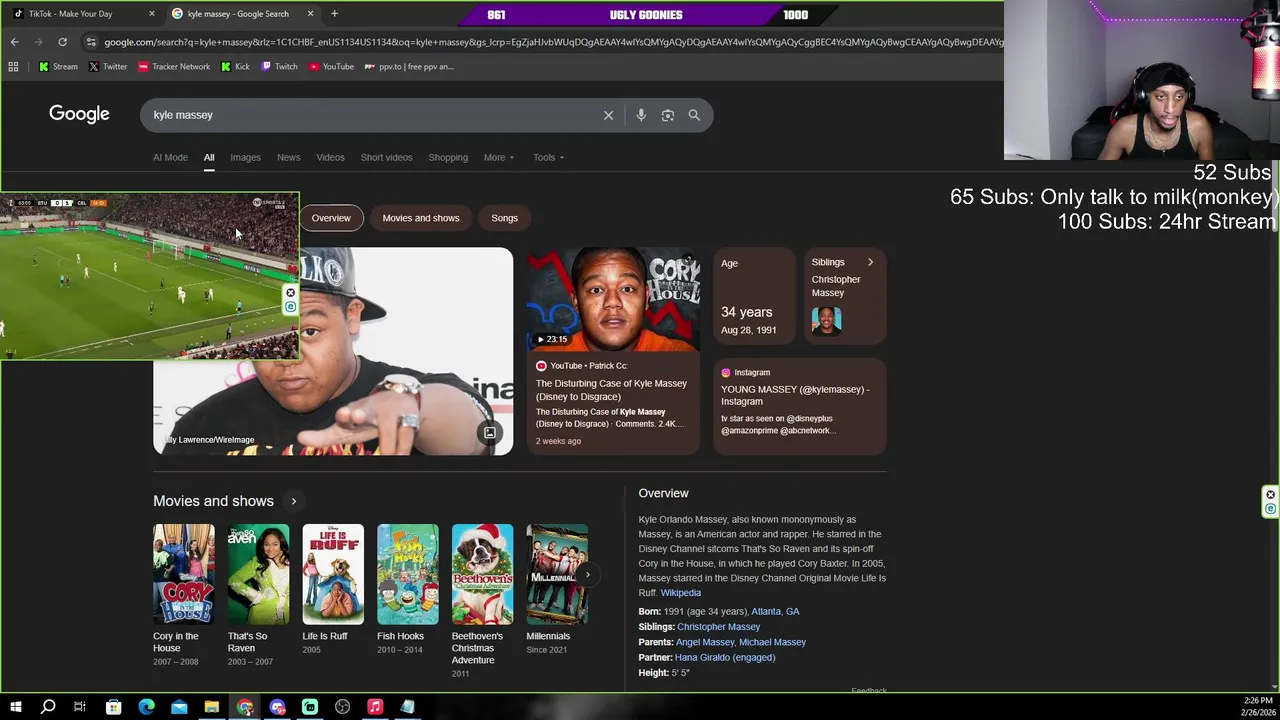Screen dimensions: 1280x720
Task: Open Mail app from taskbar
Action: click(x=179, y=707)
